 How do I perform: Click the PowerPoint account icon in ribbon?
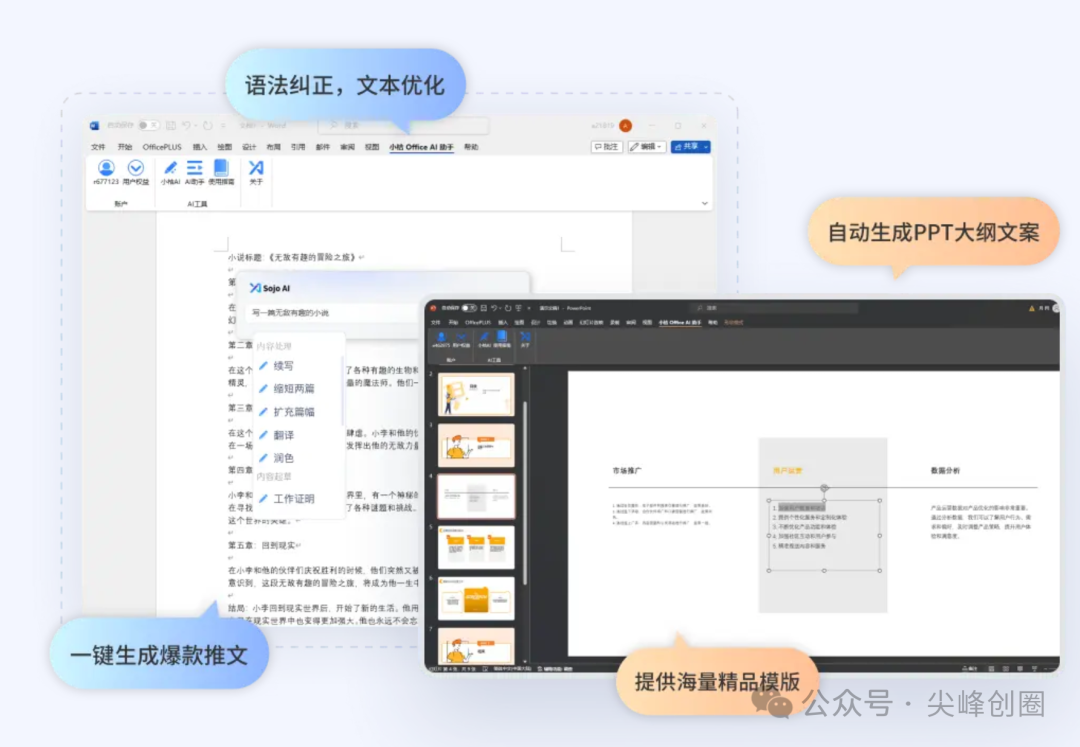442,337
